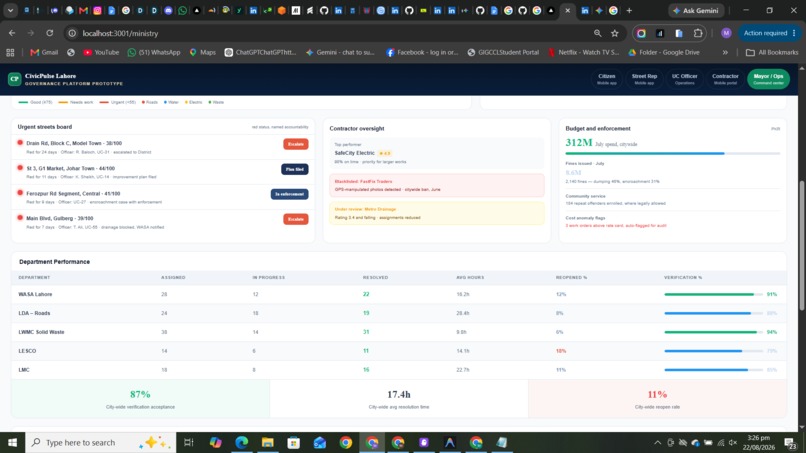Image resolution: width=806 pixels, height=453 pixels.
Task: View site information icon beside the URL
Action: click(x=72, y=33)
